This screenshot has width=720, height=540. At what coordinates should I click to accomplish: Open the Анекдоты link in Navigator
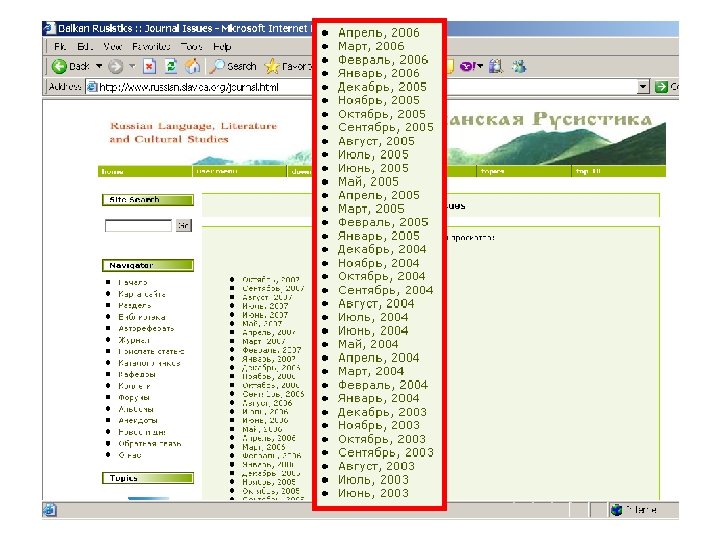pyautogui.click(x=138, y=420)
